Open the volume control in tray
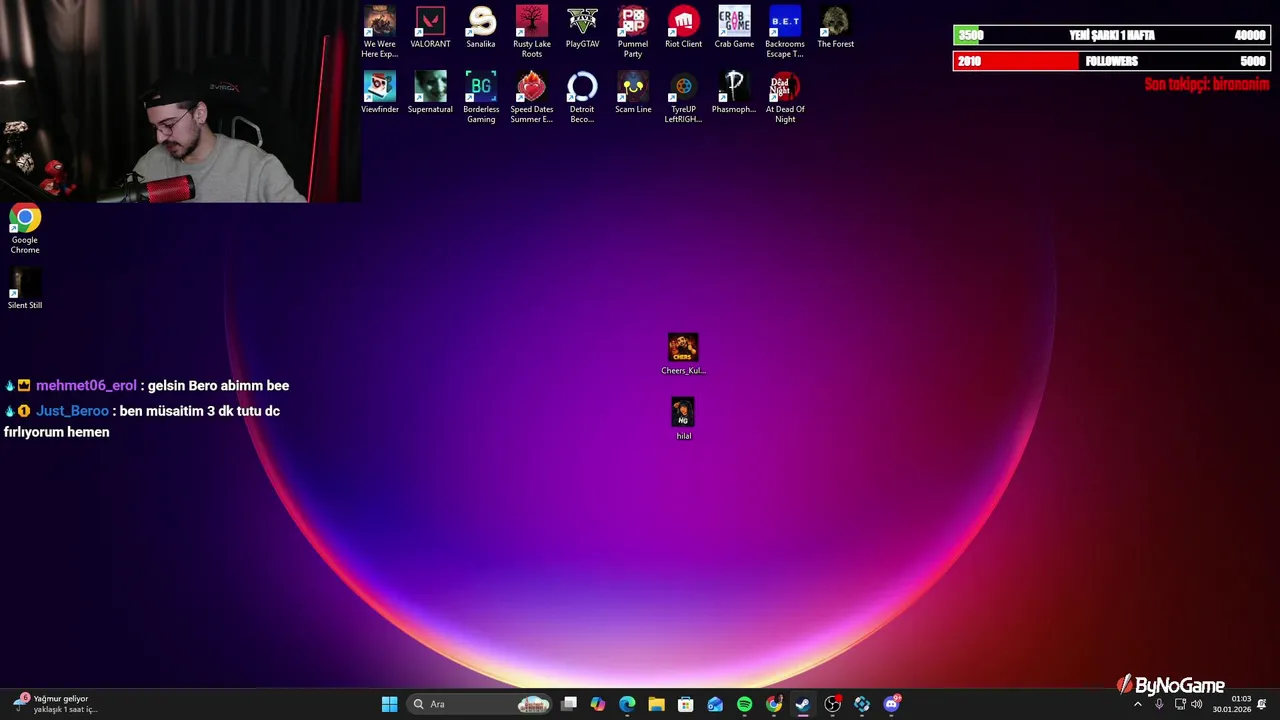 1197,704
